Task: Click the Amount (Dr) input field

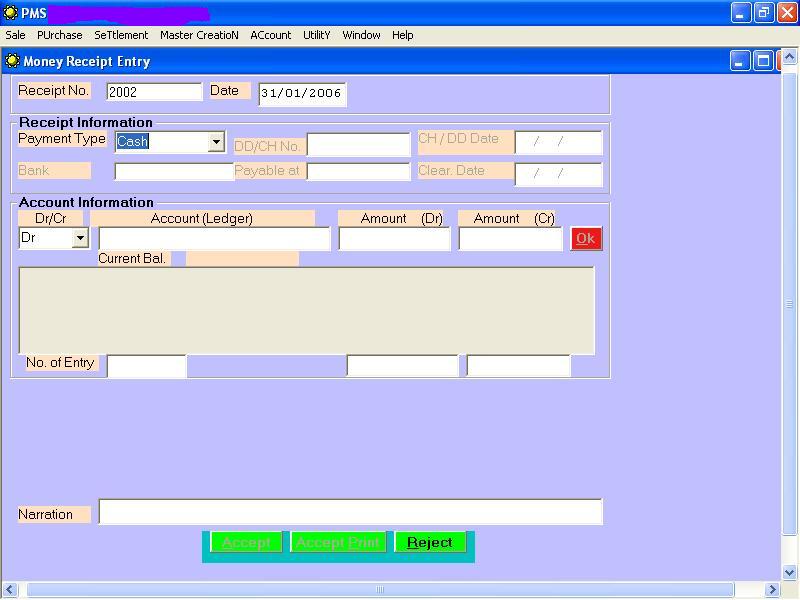Action: click(394, 238)
